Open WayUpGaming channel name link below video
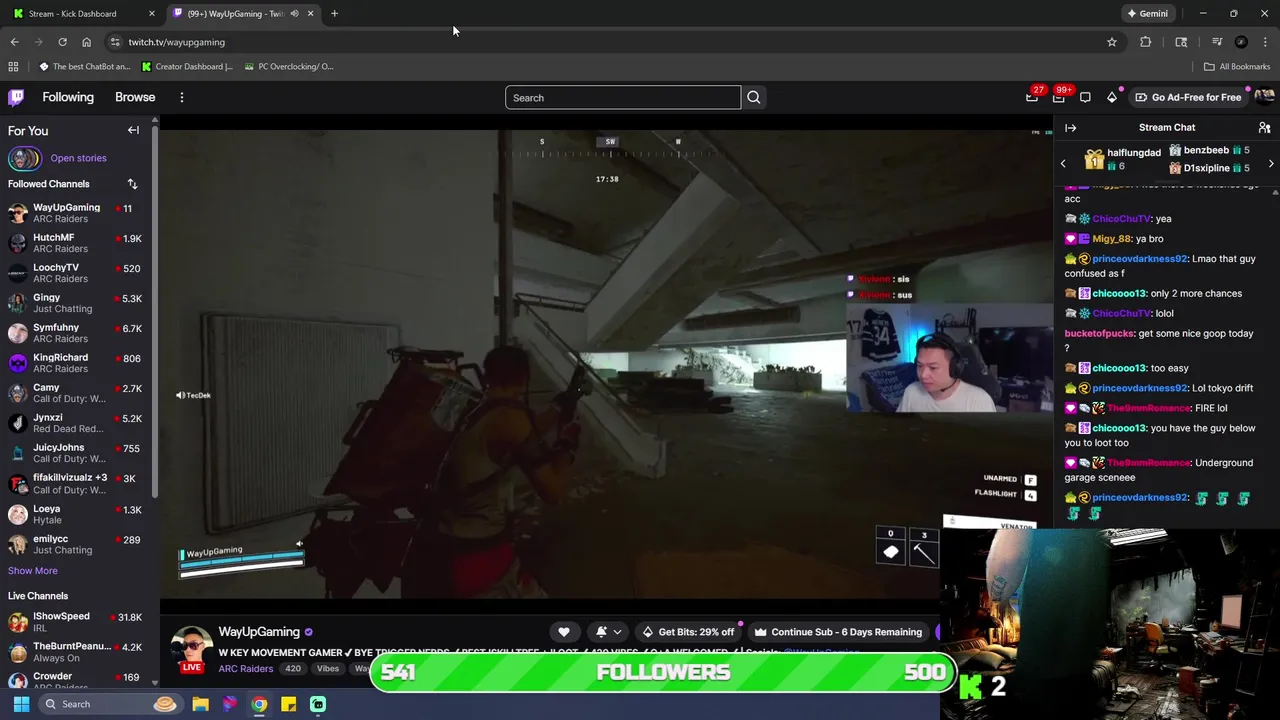This screenshot has height=720, width=1280. 259,632
